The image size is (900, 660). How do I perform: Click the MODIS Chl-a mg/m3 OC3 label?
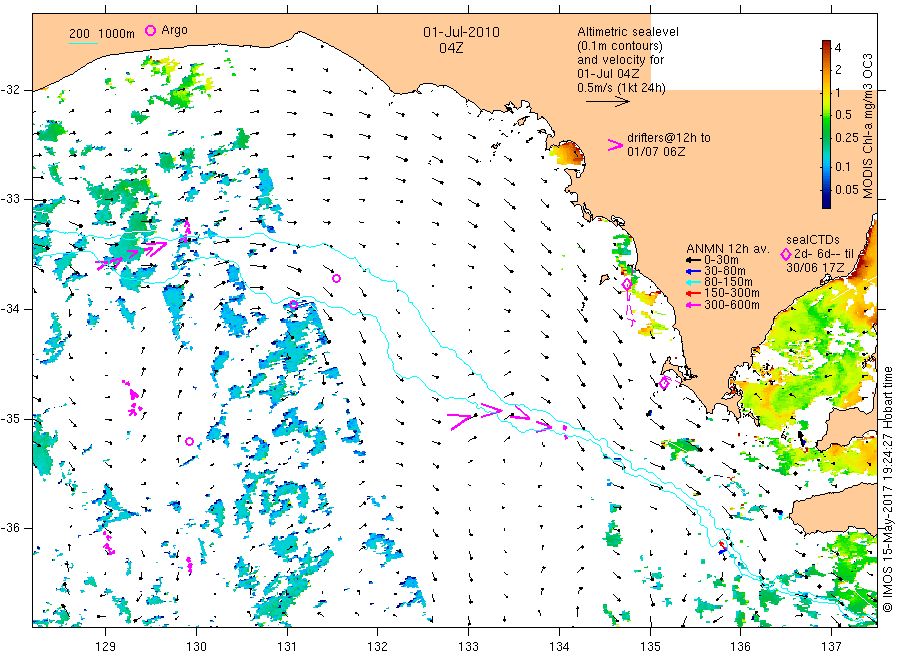tap(868, 126)
